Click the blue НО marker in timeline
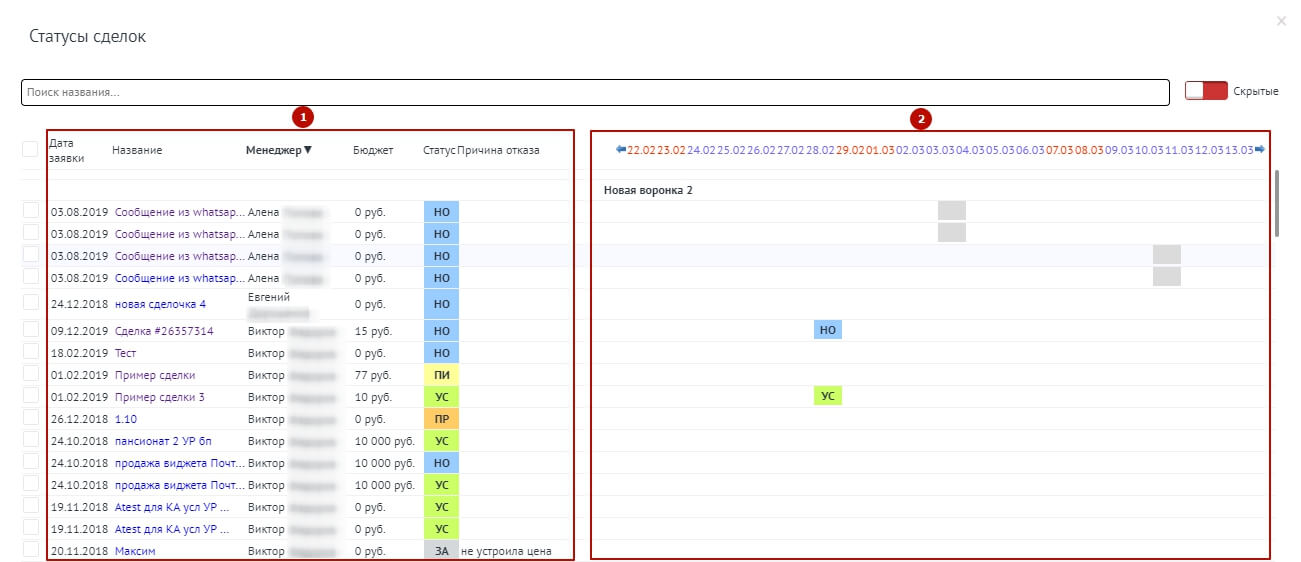This screenshot has height=562, width=1301. tap(827, 330)
